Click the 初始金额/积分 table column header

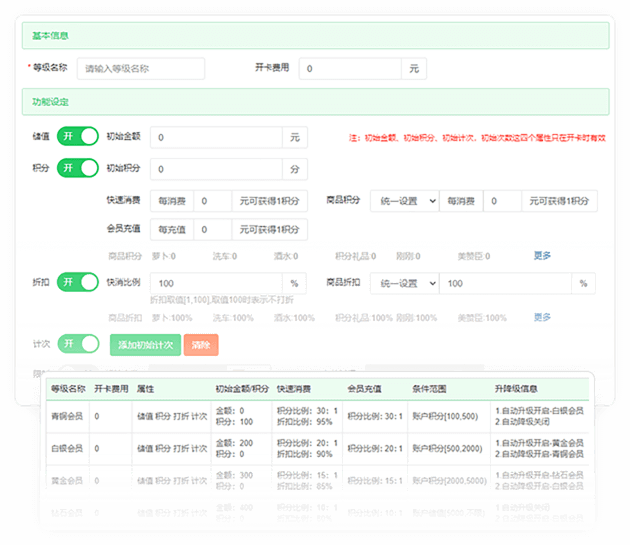pyautogui.click(x=242, y=389)
